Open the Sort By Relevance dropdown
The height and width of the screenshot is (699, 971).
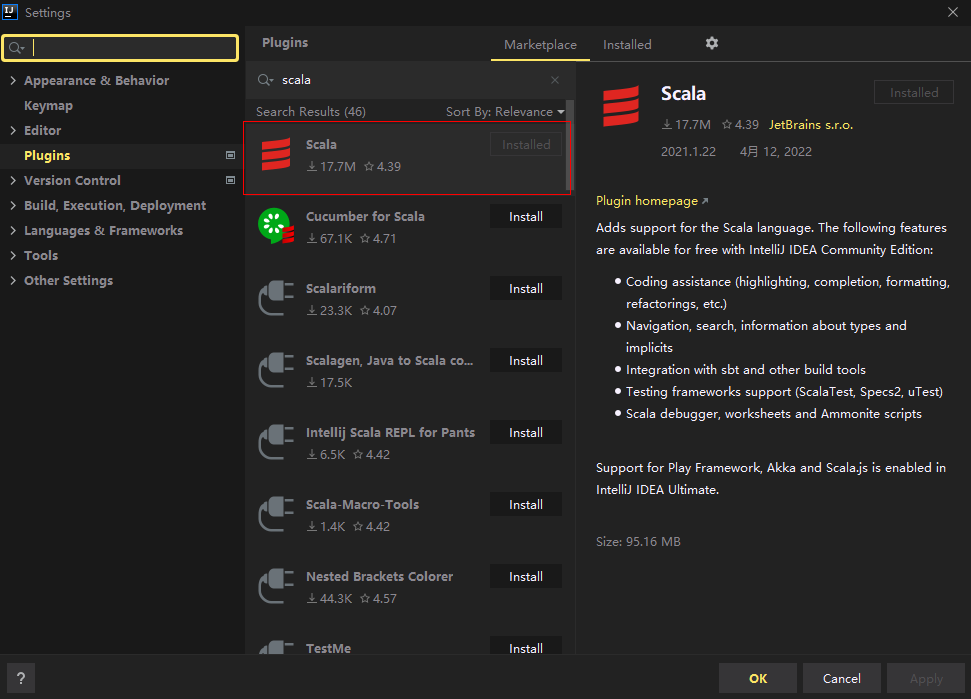[x=505, y=111]
